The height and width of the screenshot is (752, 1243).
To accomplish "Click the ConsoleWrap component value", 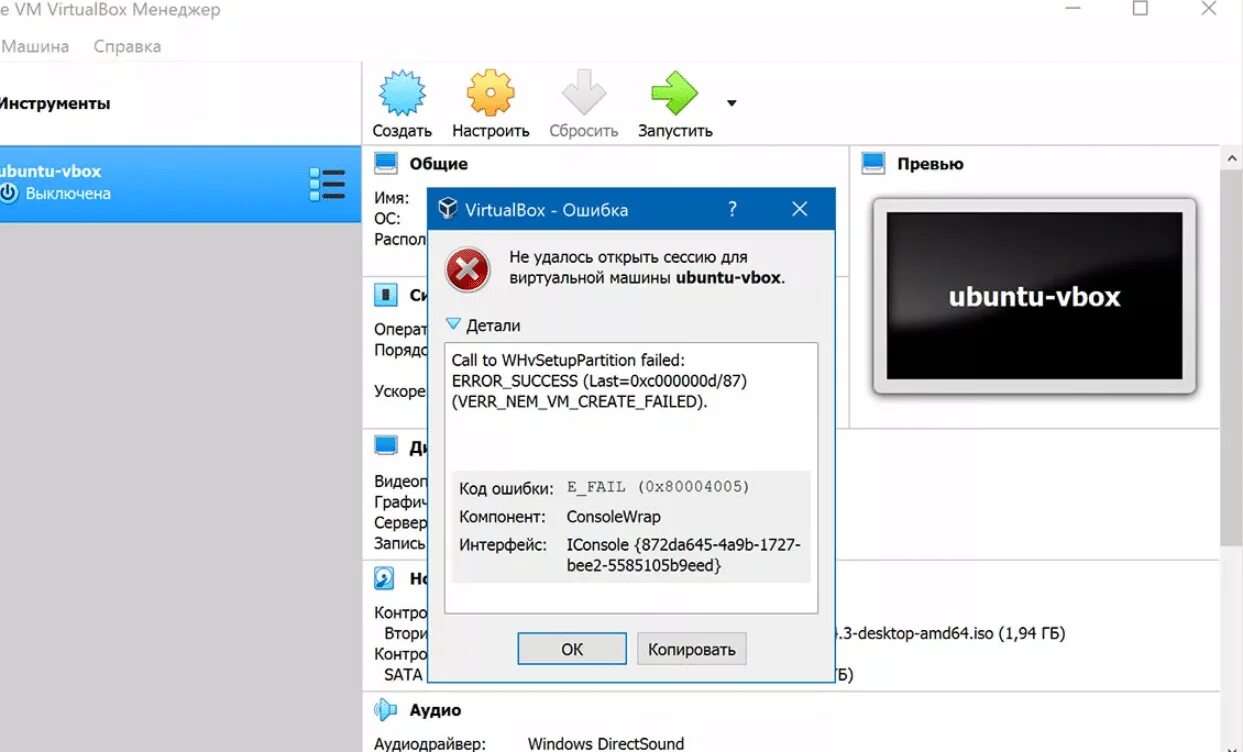I will point(613,517).
